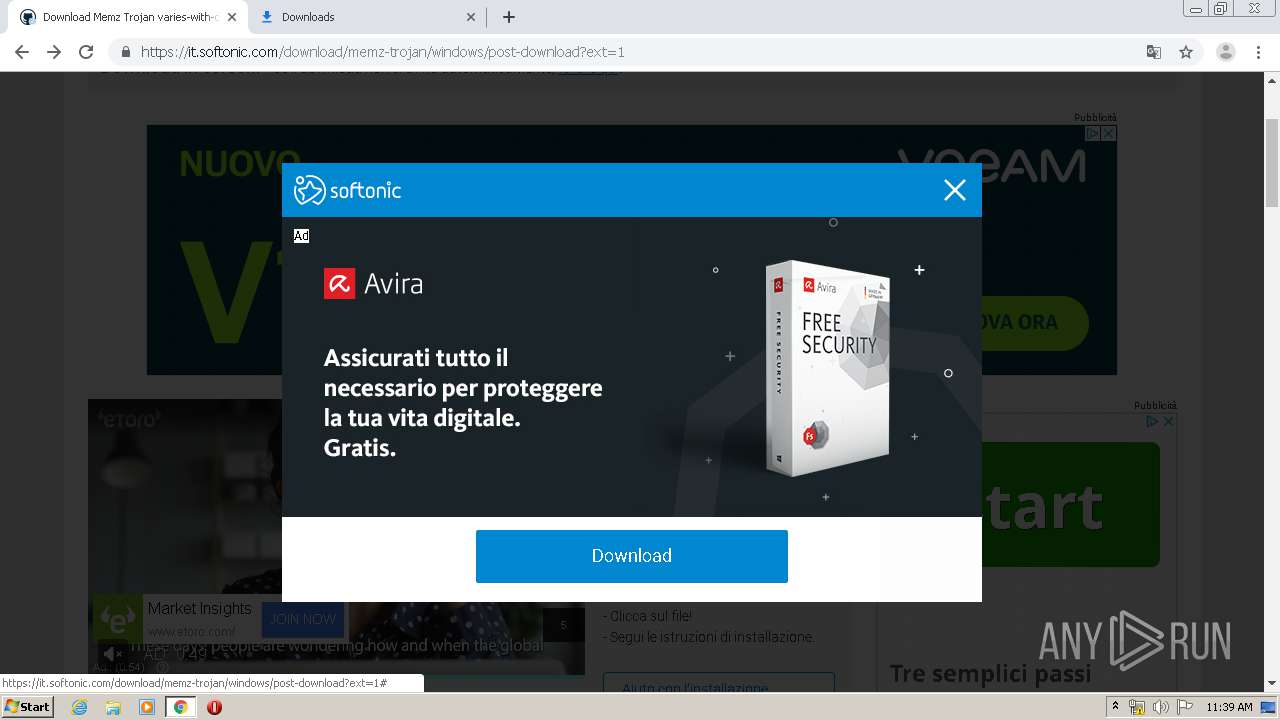Viewport: 1280px width, 720px height.
Task: Click the video skip countdown box
Action: (563, 625)
